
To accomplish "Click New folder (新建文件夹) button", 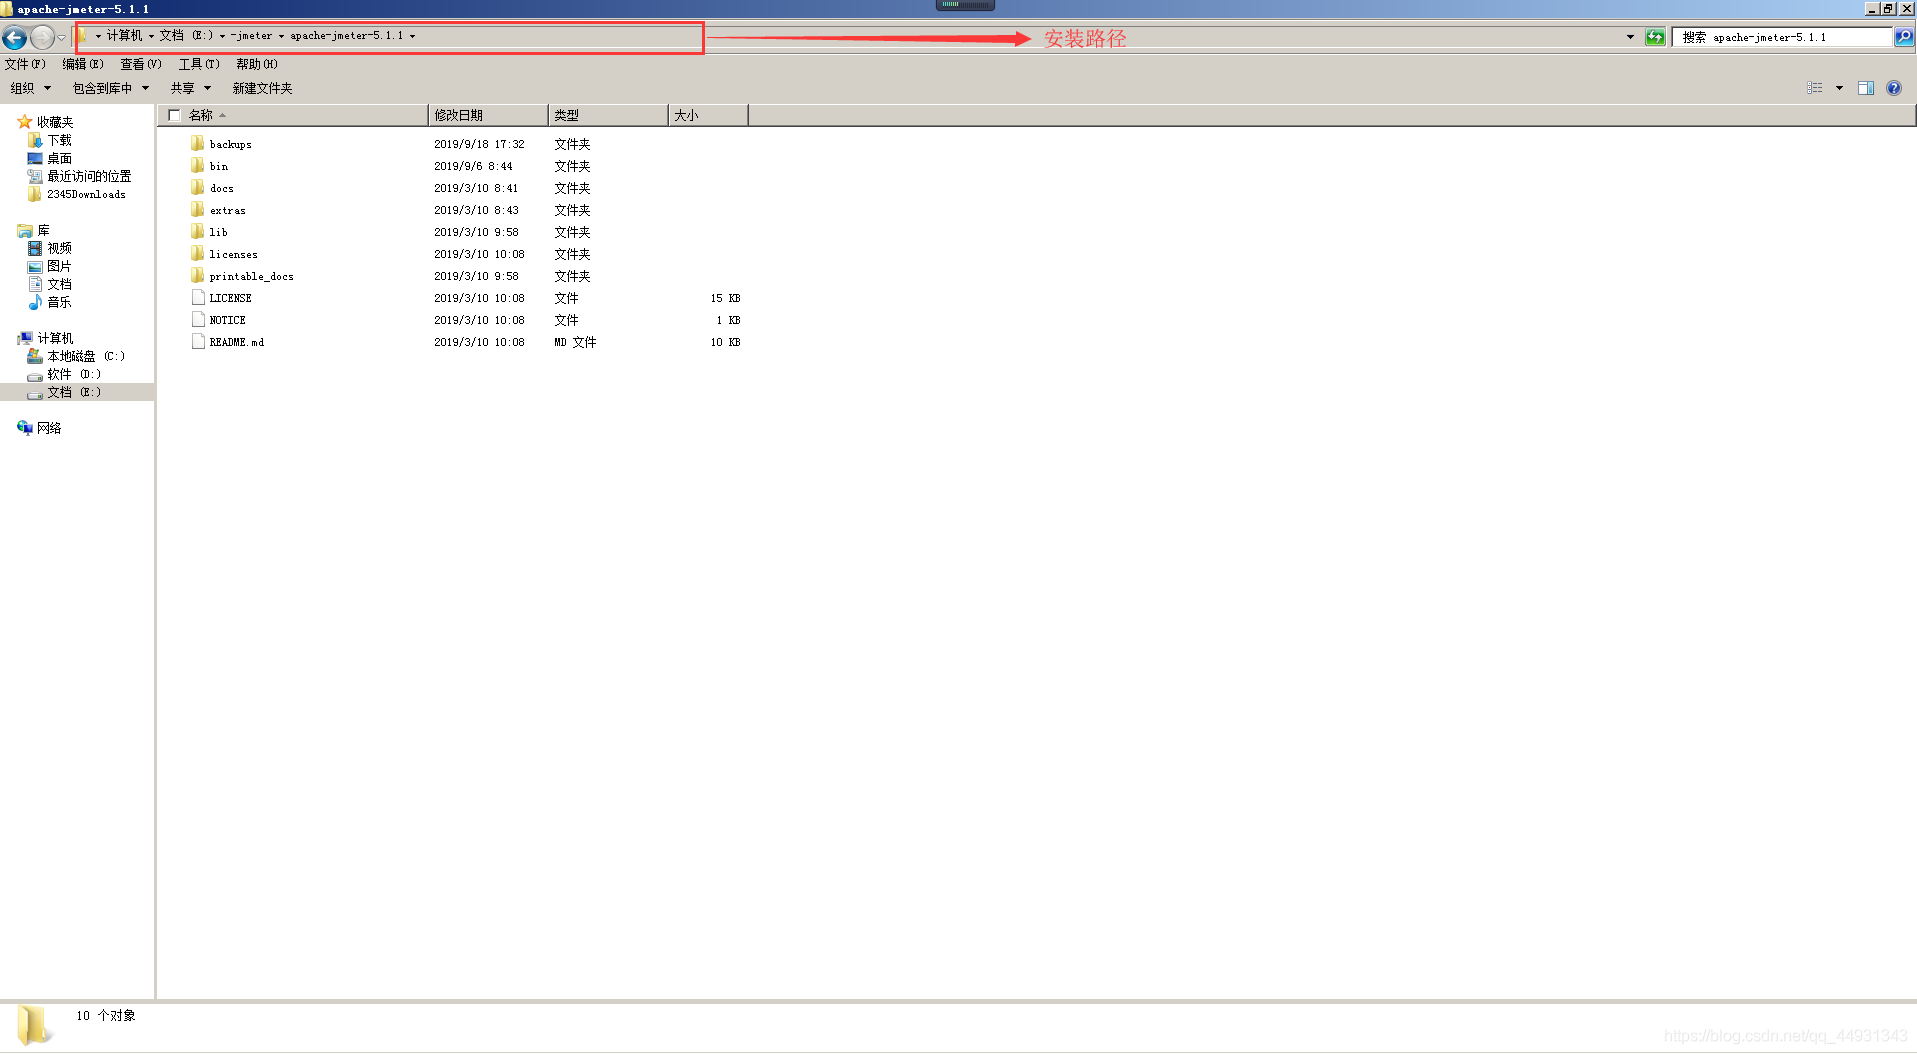I will click(262, 88).
